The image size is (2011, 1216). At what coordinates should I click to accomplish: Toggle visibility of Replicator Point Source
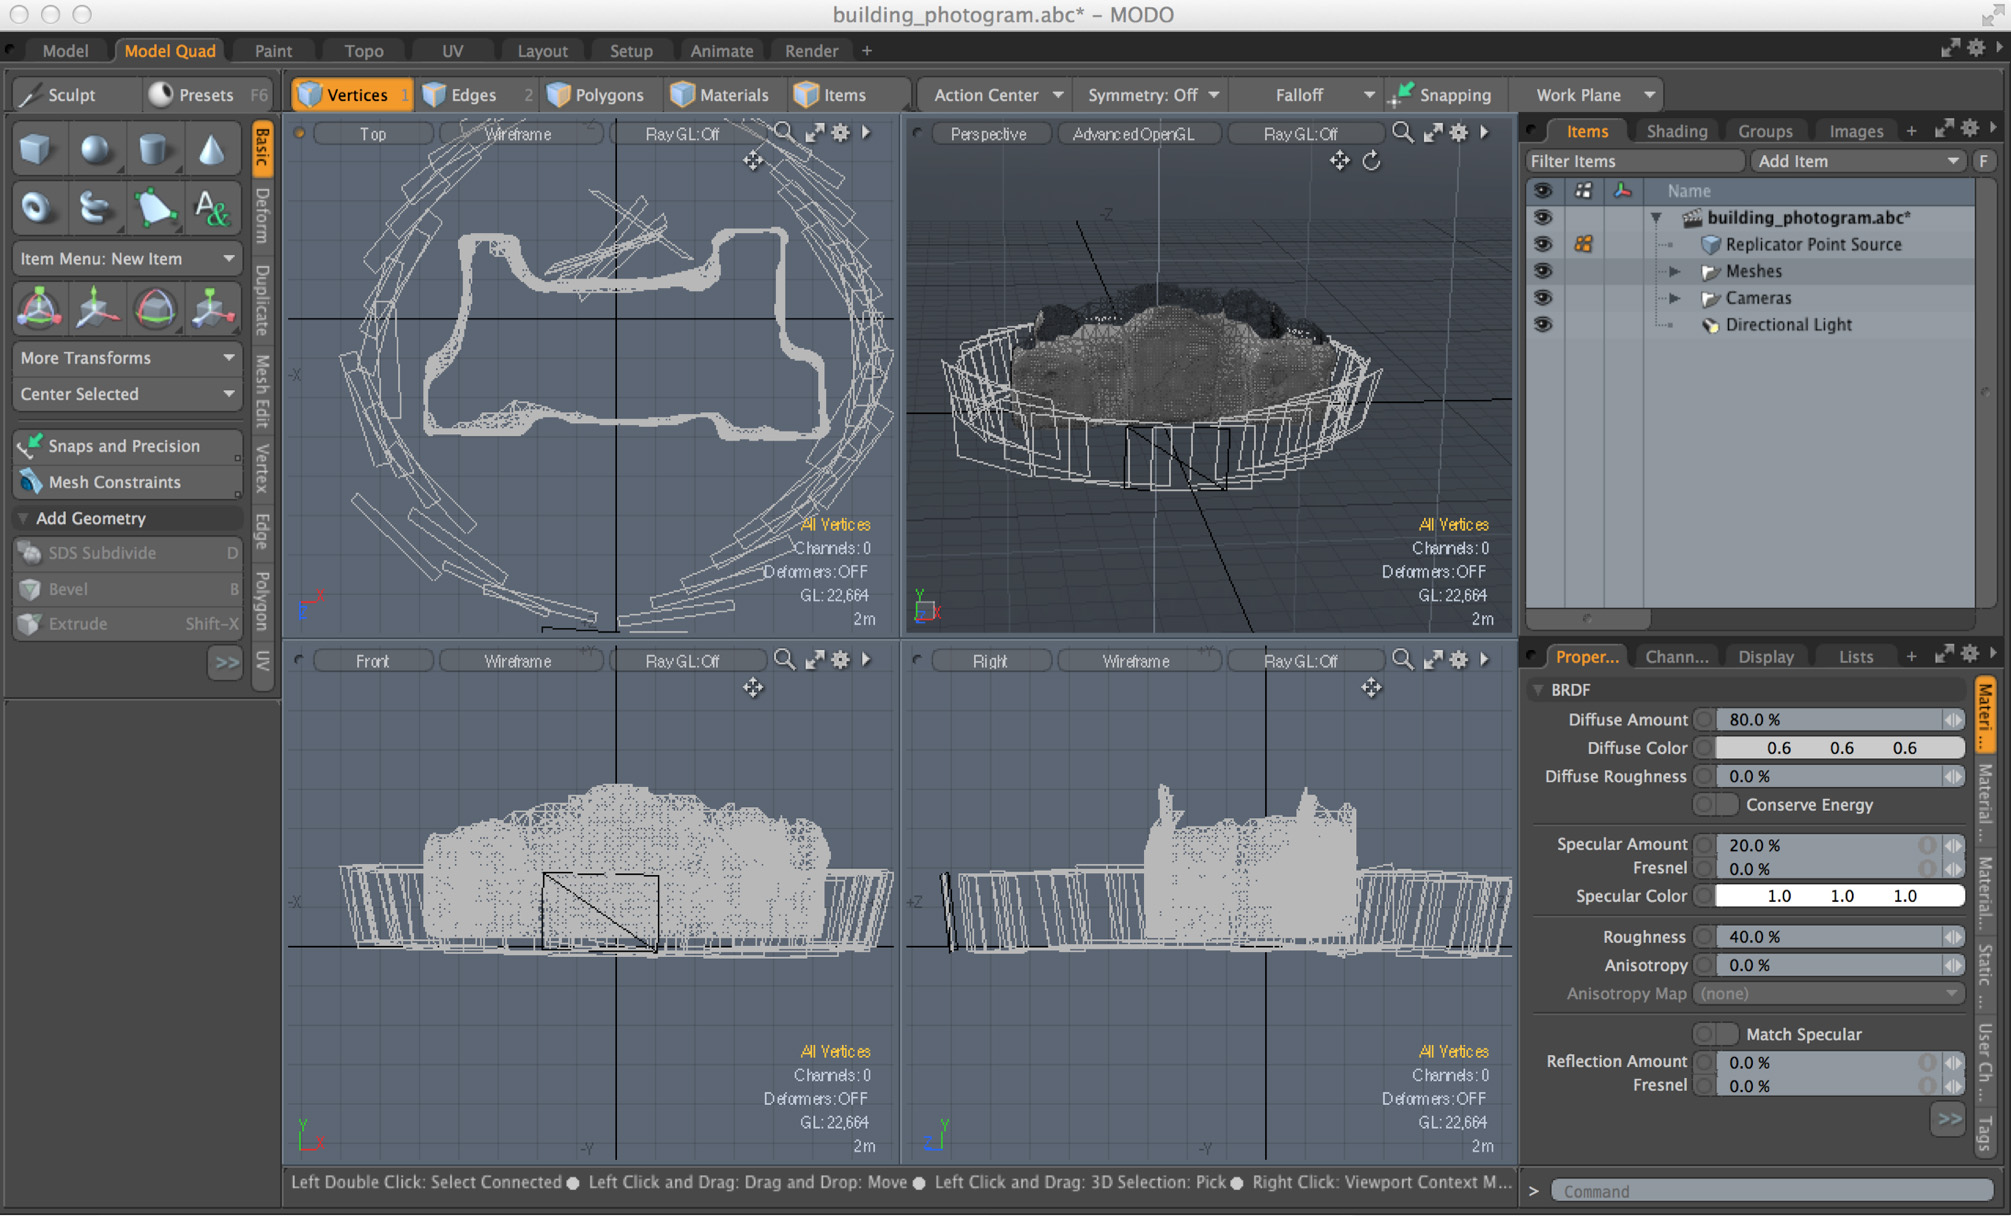[1543, 244]
